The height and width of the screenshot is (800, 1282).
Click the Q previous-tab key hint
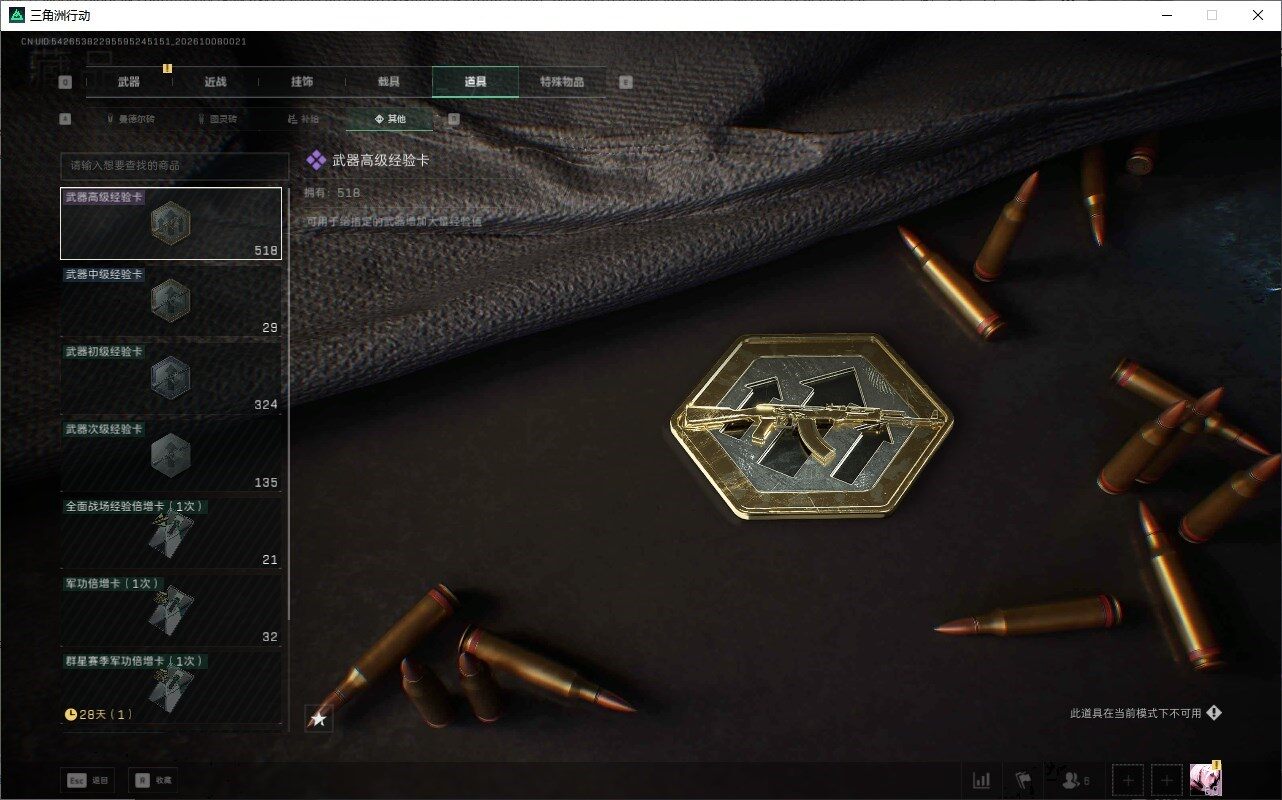[x=65, y=83]
